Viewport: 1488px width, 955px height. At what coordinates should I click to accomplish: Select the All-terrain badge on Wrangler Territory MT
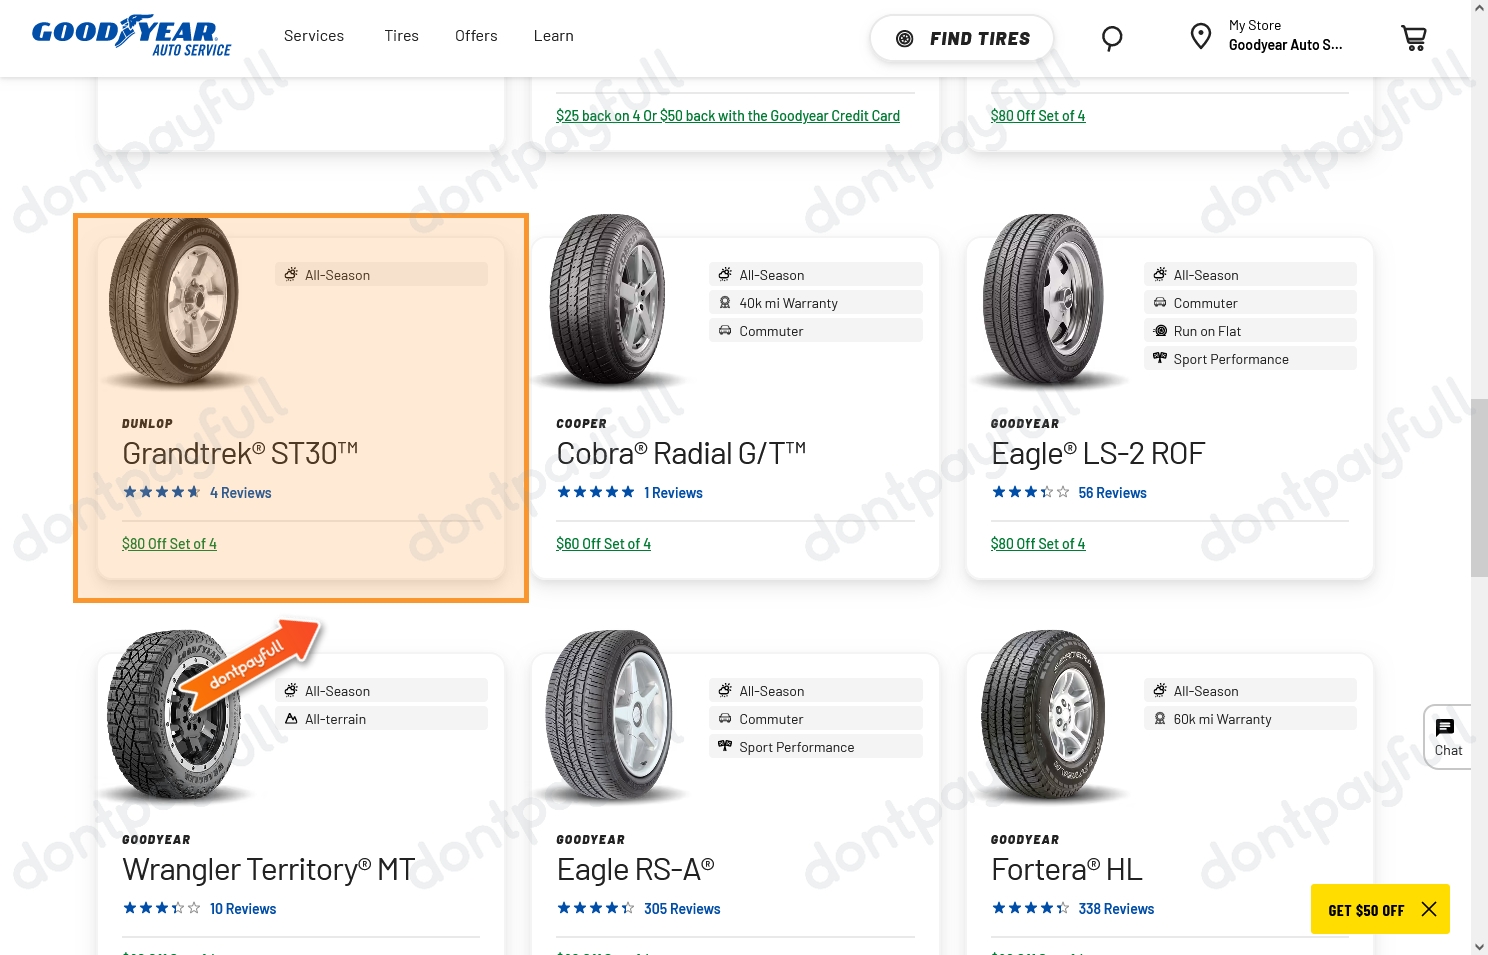tap(382, 717)
